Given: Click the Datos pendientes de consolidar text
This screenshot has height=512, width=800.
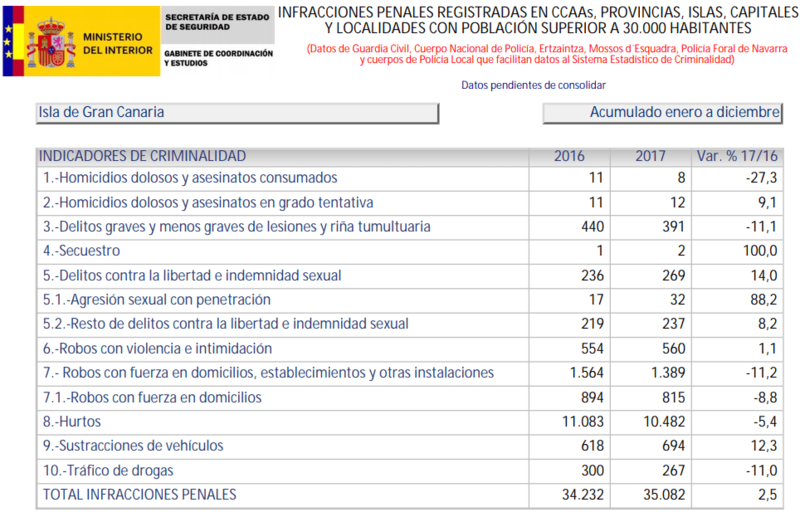Looking at the screenshot, I should [x=518, y=85].
